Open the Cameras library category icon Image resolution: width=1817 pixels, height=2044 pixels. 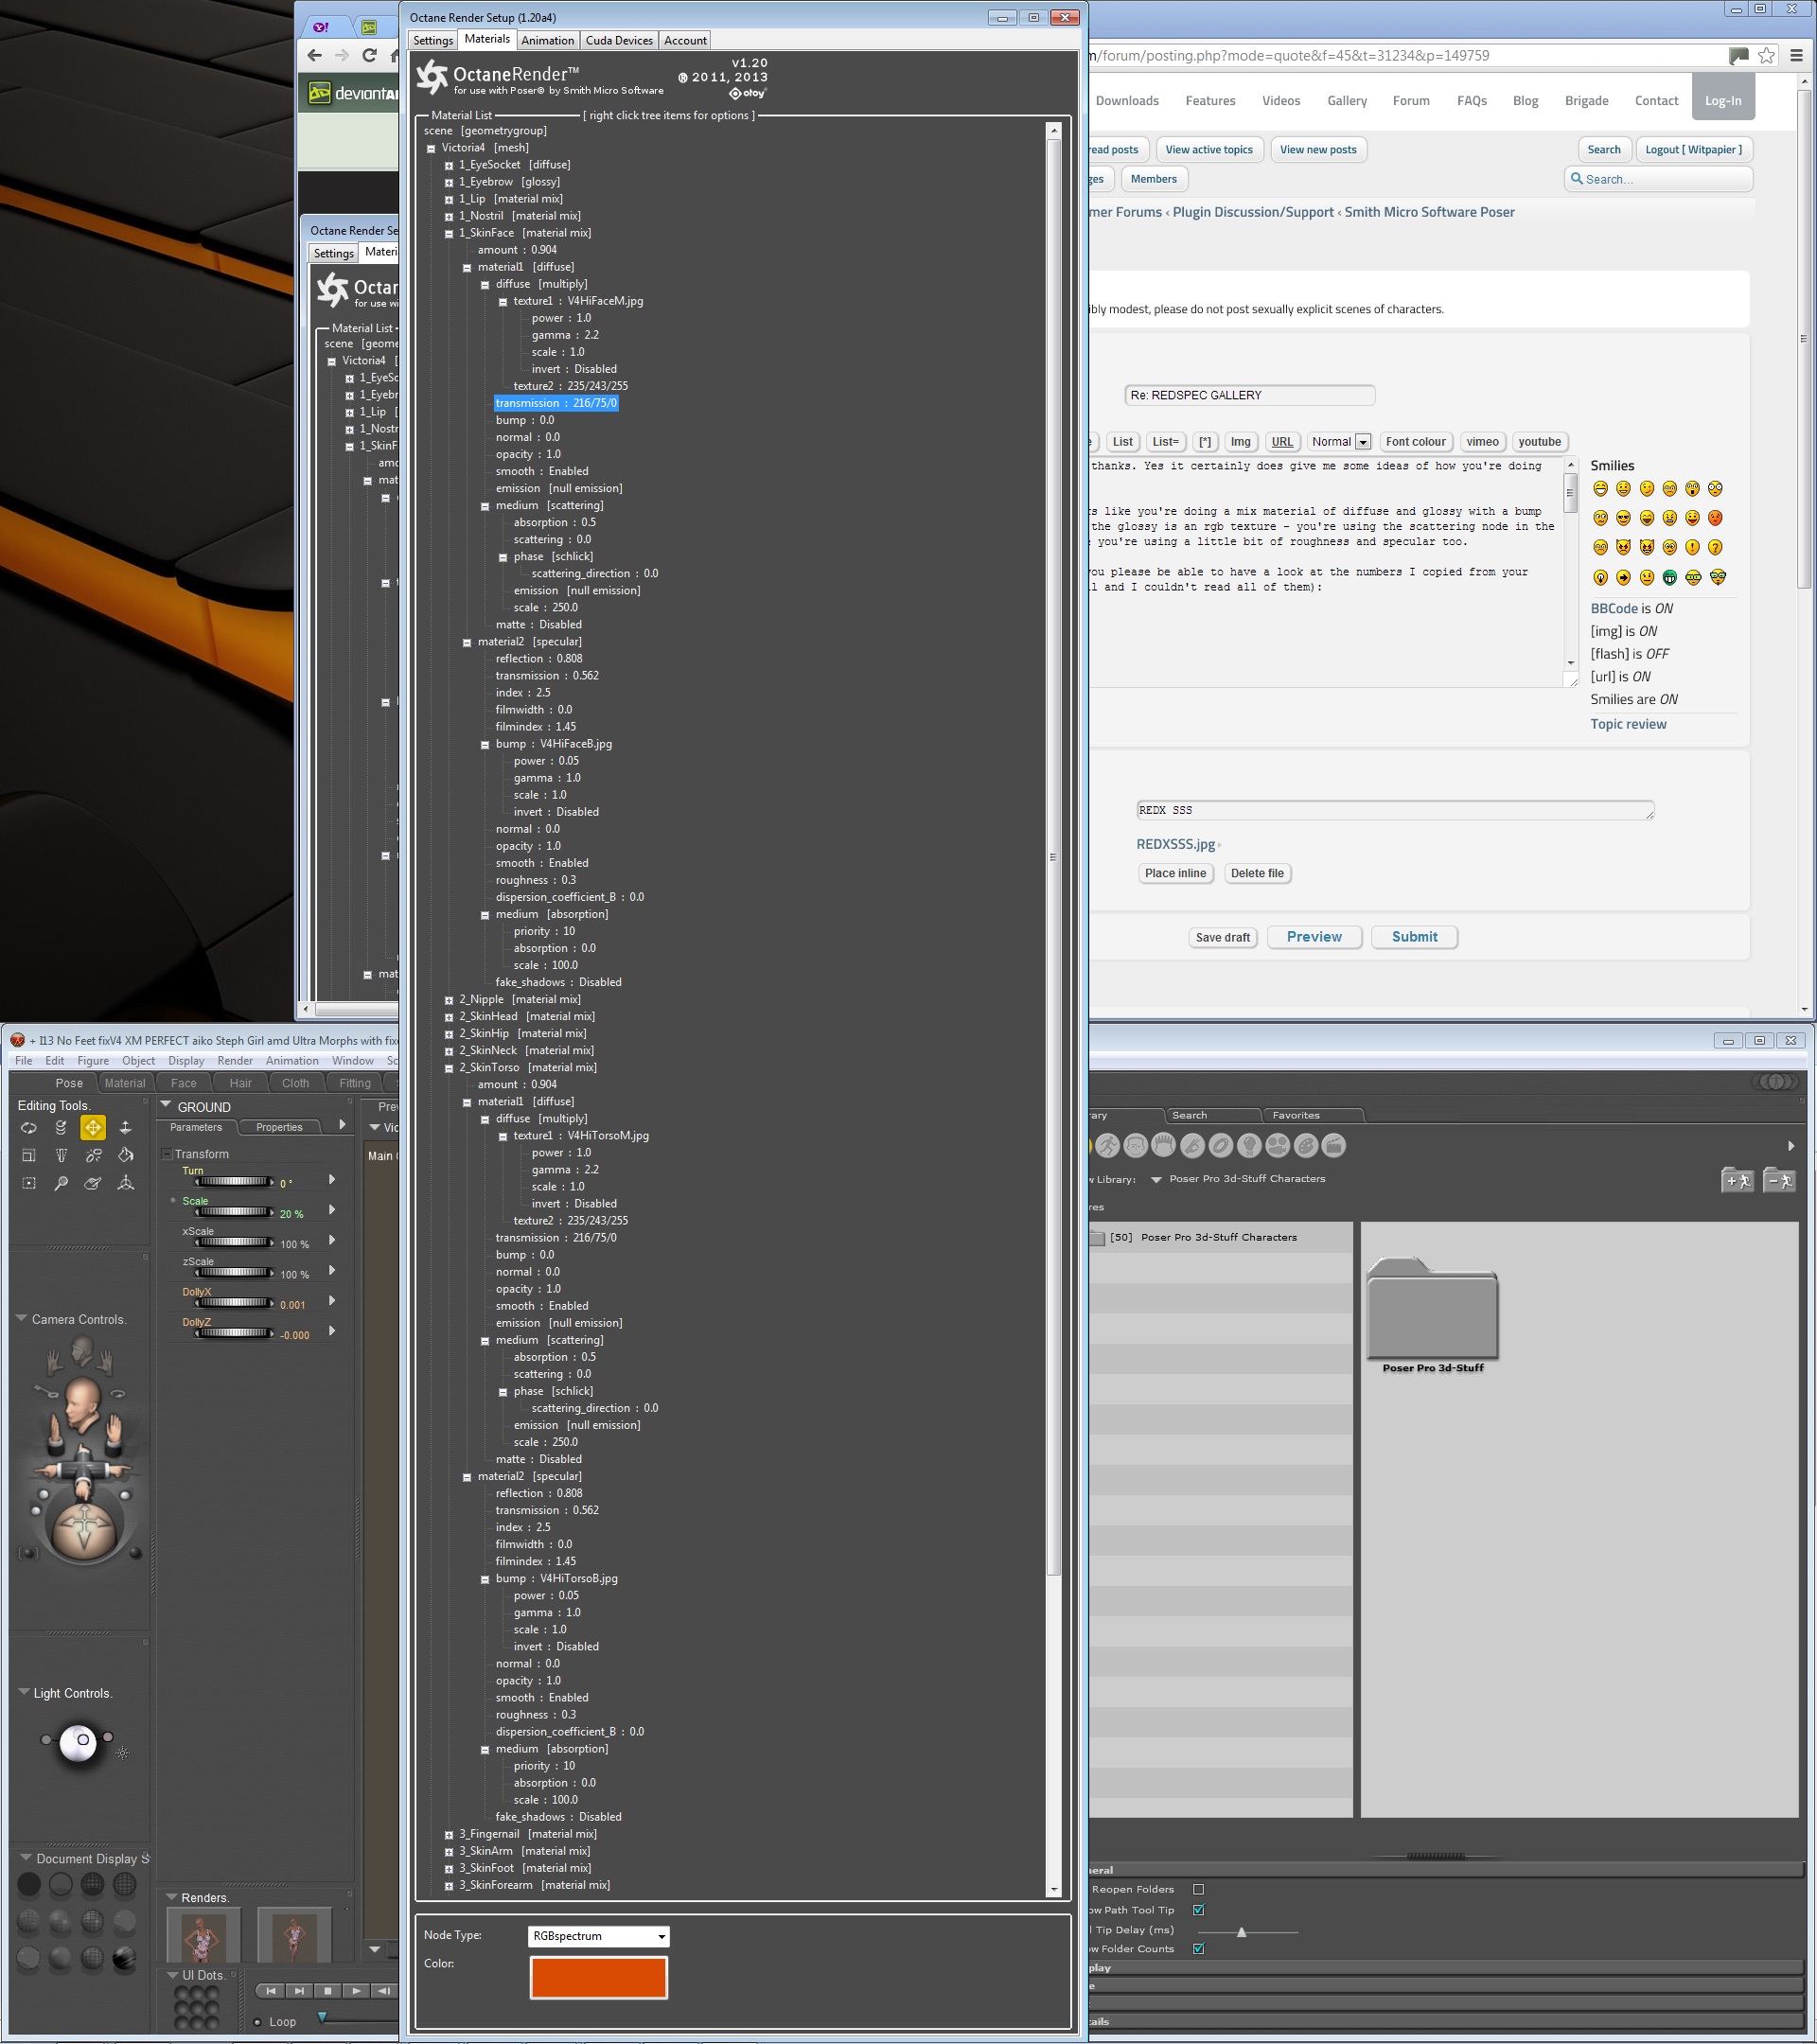[x=1277, y=1146]
